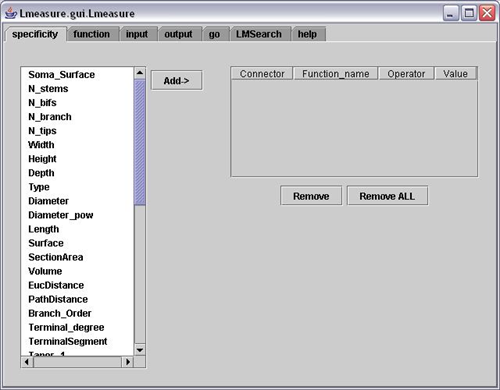Image resolution: width=500 pixels, height=390 pixels.
Task: Select the Diameter list entry
Action: pyautogui.click(x=77, y=201)
